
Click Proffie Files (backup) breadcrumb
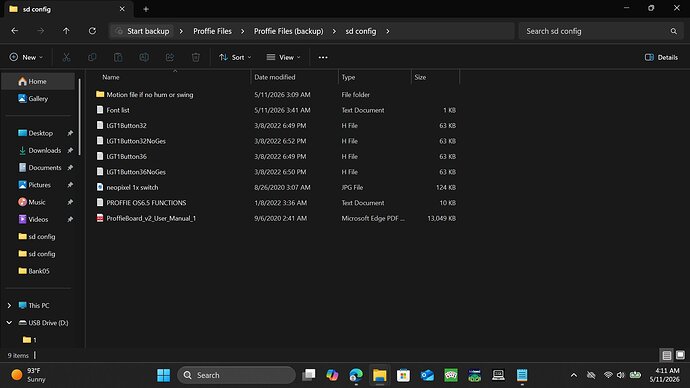(289, 31)
